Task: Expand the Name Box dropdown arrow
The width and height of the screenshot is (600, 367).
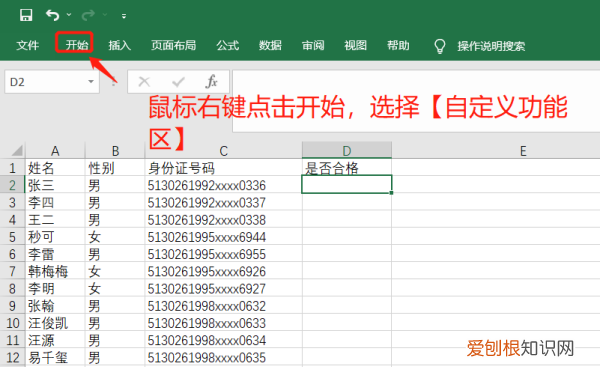Action: tap(91, 82)
